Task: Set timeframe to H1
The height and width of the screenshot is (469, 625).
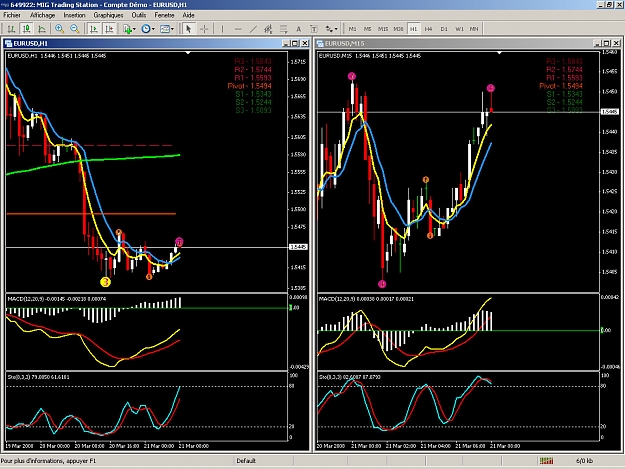Action: coord(413,29)
